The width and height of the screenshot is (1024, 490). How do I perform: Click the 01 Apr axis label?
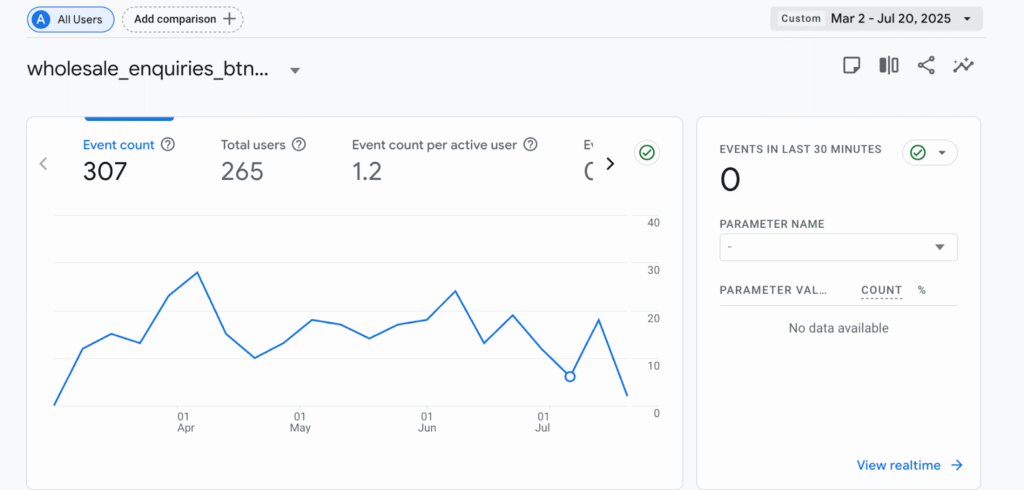coord(184,422)
